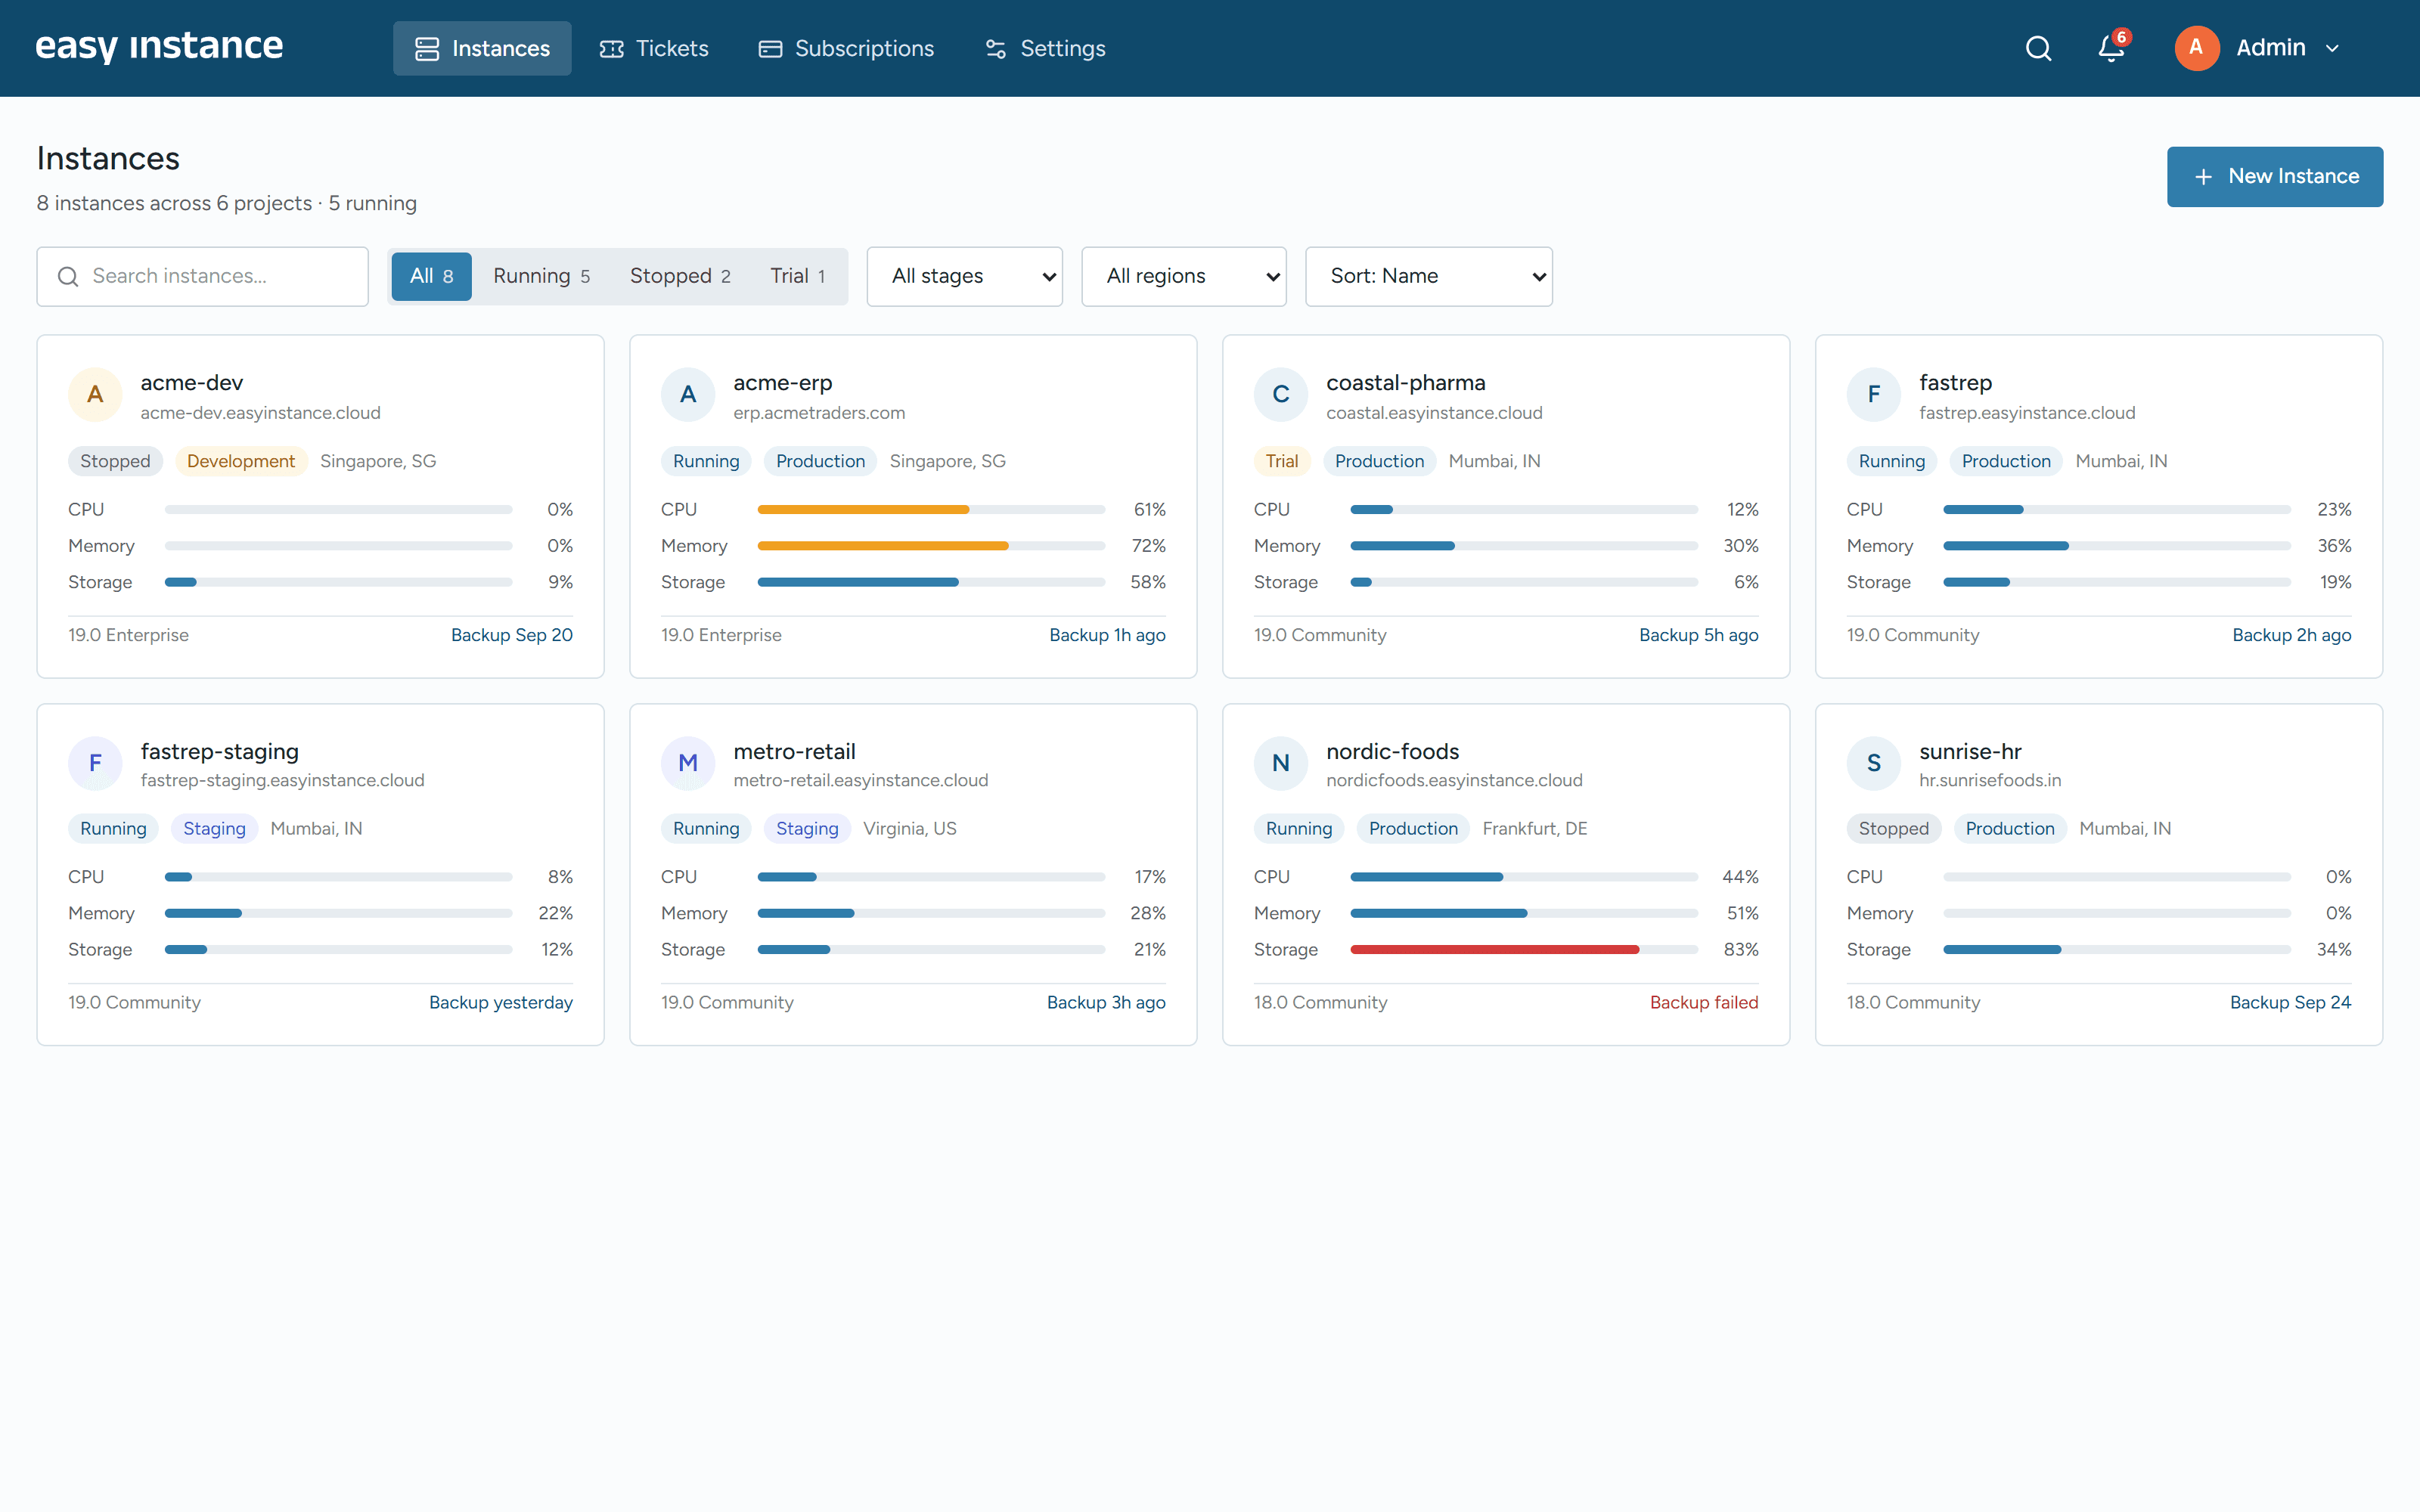Open the acme-erp instance name

782,383
